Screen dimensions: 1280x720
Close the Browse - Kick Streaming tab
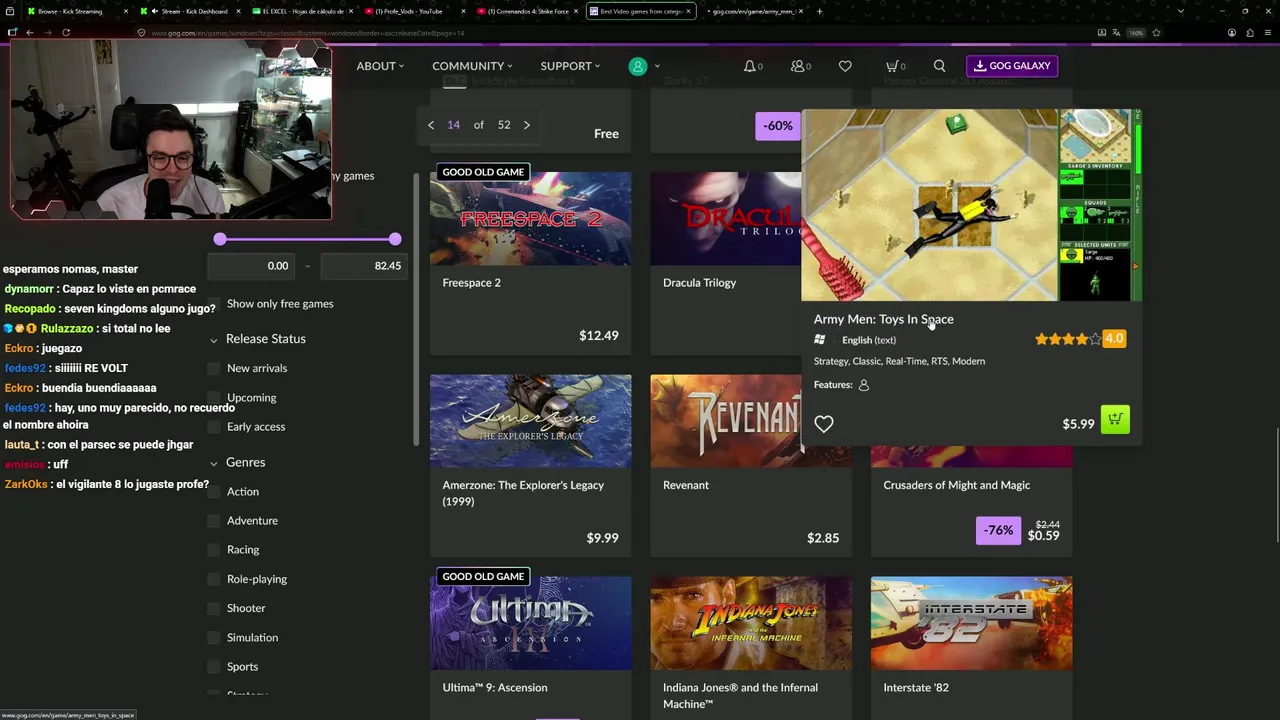pyautogui.click(x=127, y=11)
